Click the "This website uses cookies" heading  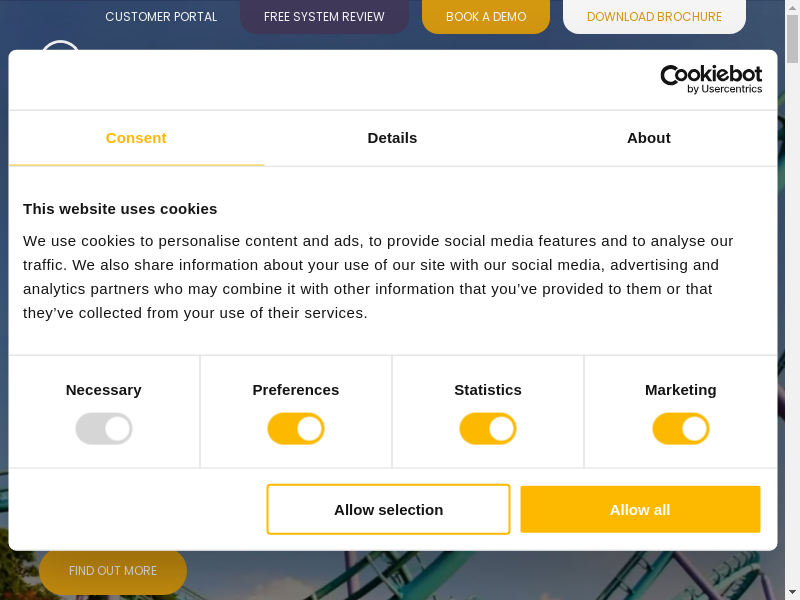(x=120, y=209)
